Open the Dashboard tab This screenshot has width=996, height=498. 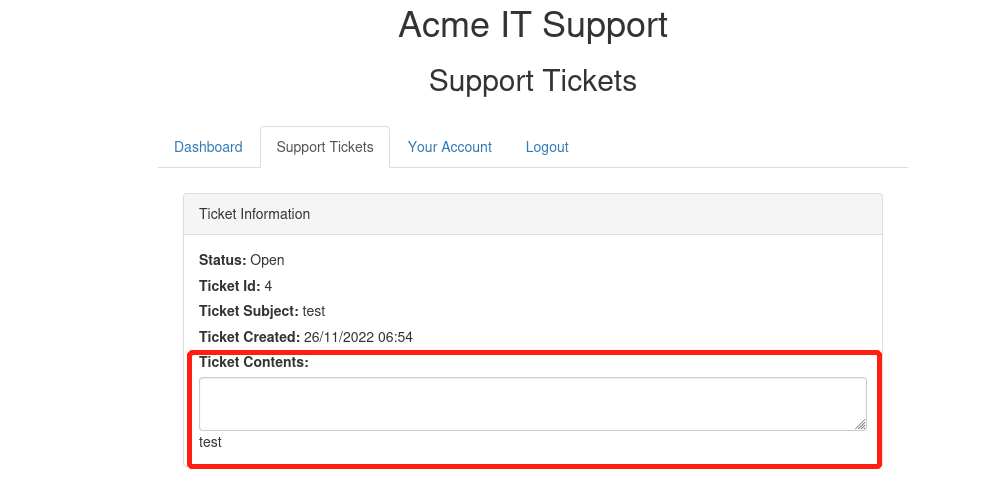(x=208, y=147)
